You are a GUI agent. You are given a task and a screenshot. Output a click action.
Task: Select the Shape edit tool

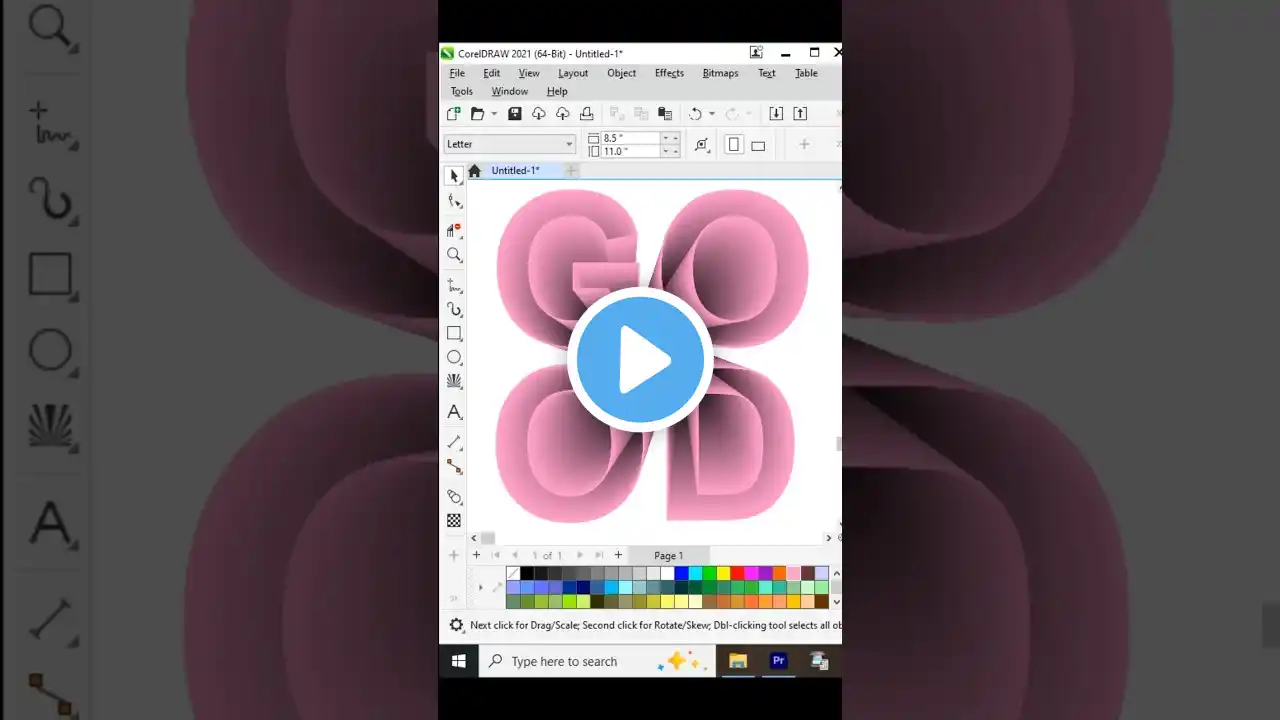(x=454, y=201)
